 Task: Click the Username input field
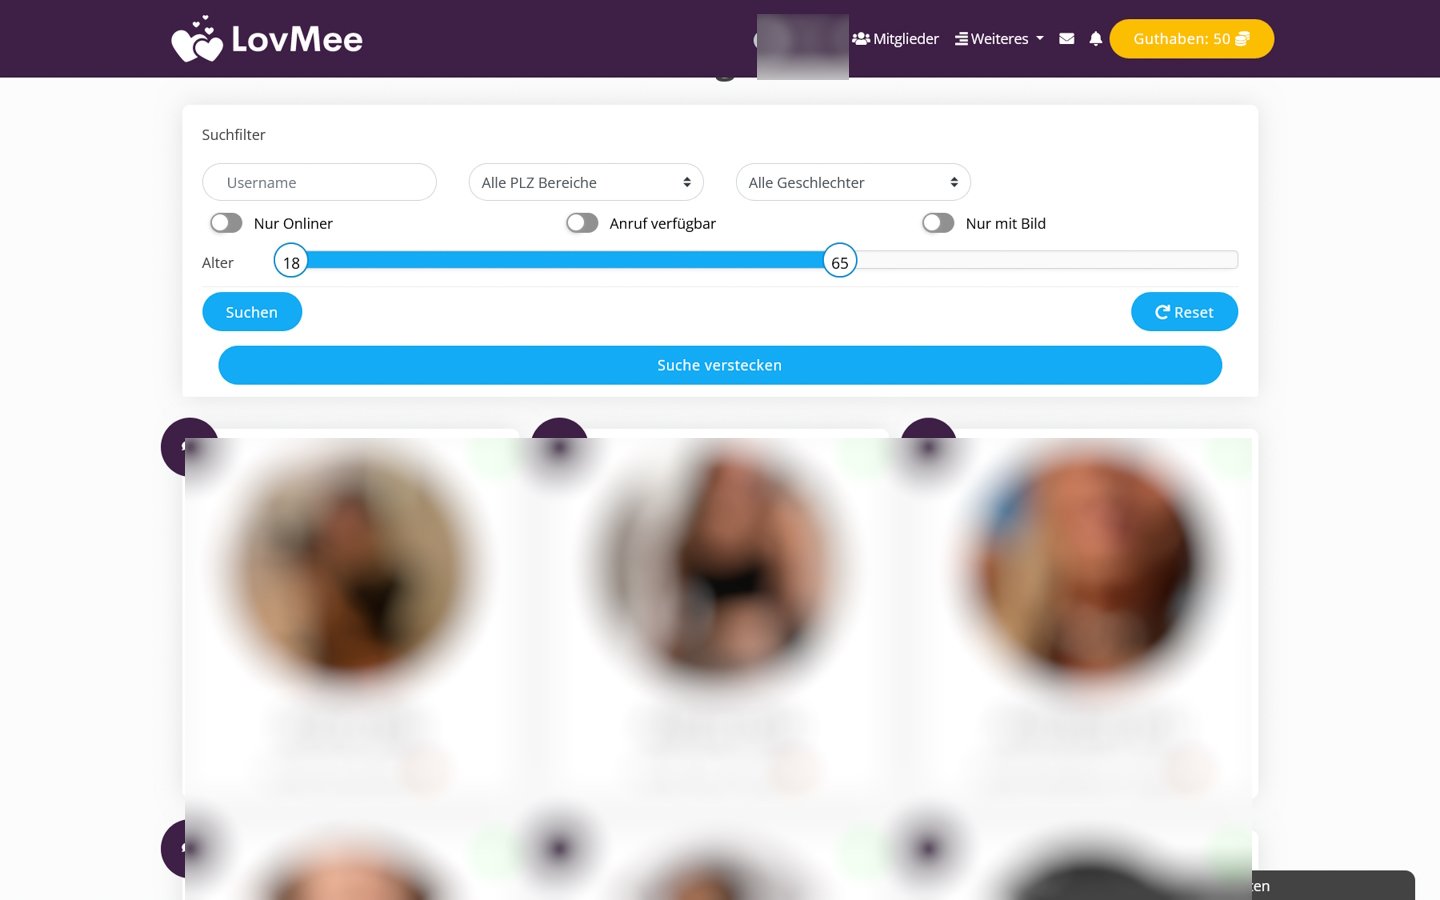tap(319, 182)
